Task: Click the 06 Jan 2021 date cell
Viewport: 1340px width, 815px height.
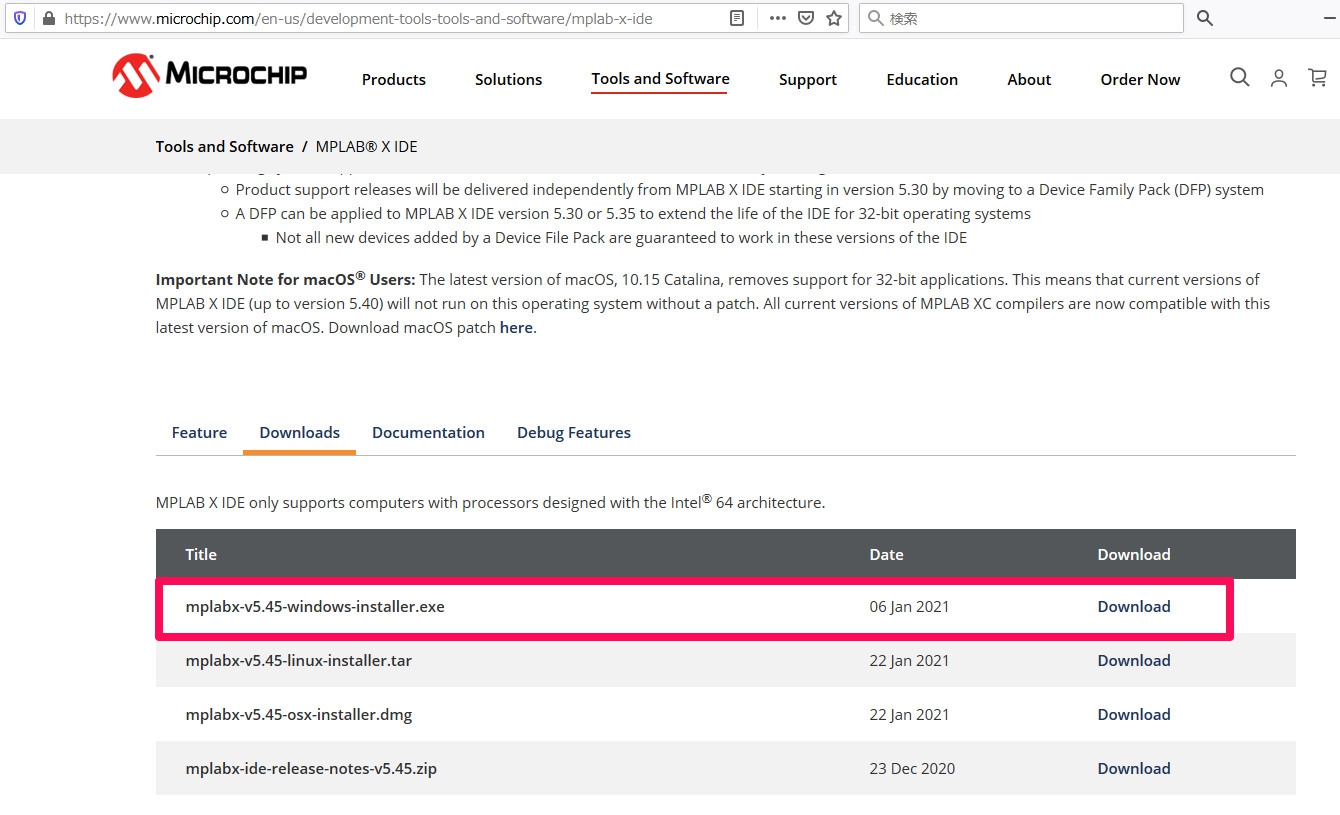Action: [x=910, y=606]
